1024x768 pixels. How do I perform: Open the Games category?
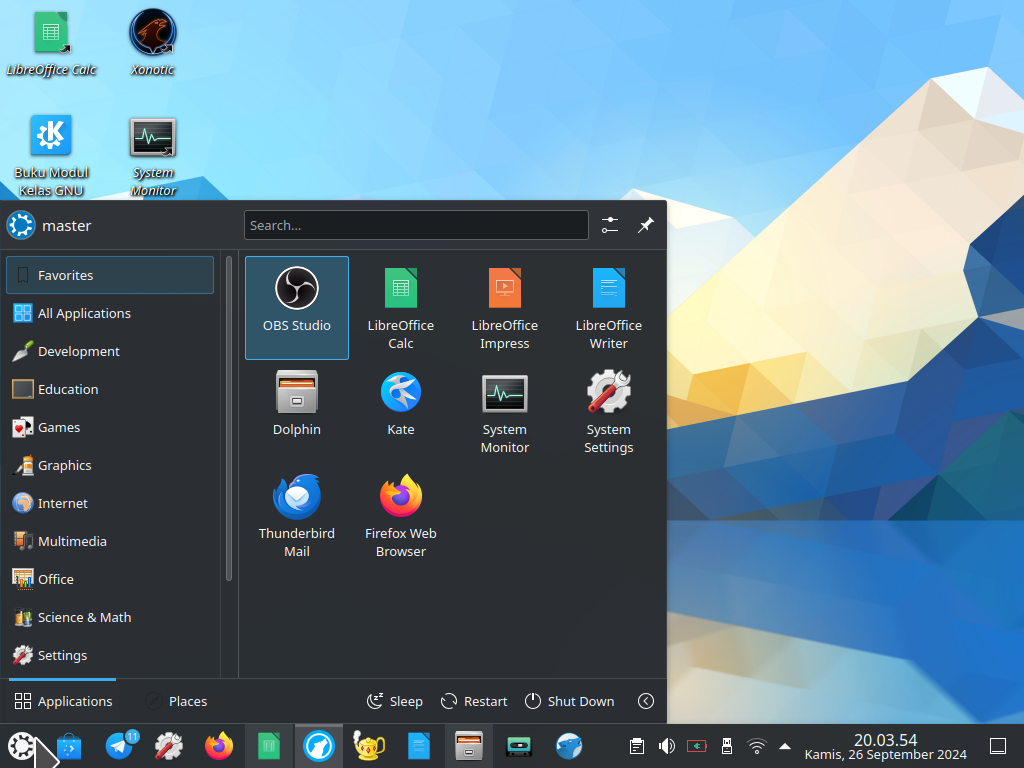coord(110,427)
